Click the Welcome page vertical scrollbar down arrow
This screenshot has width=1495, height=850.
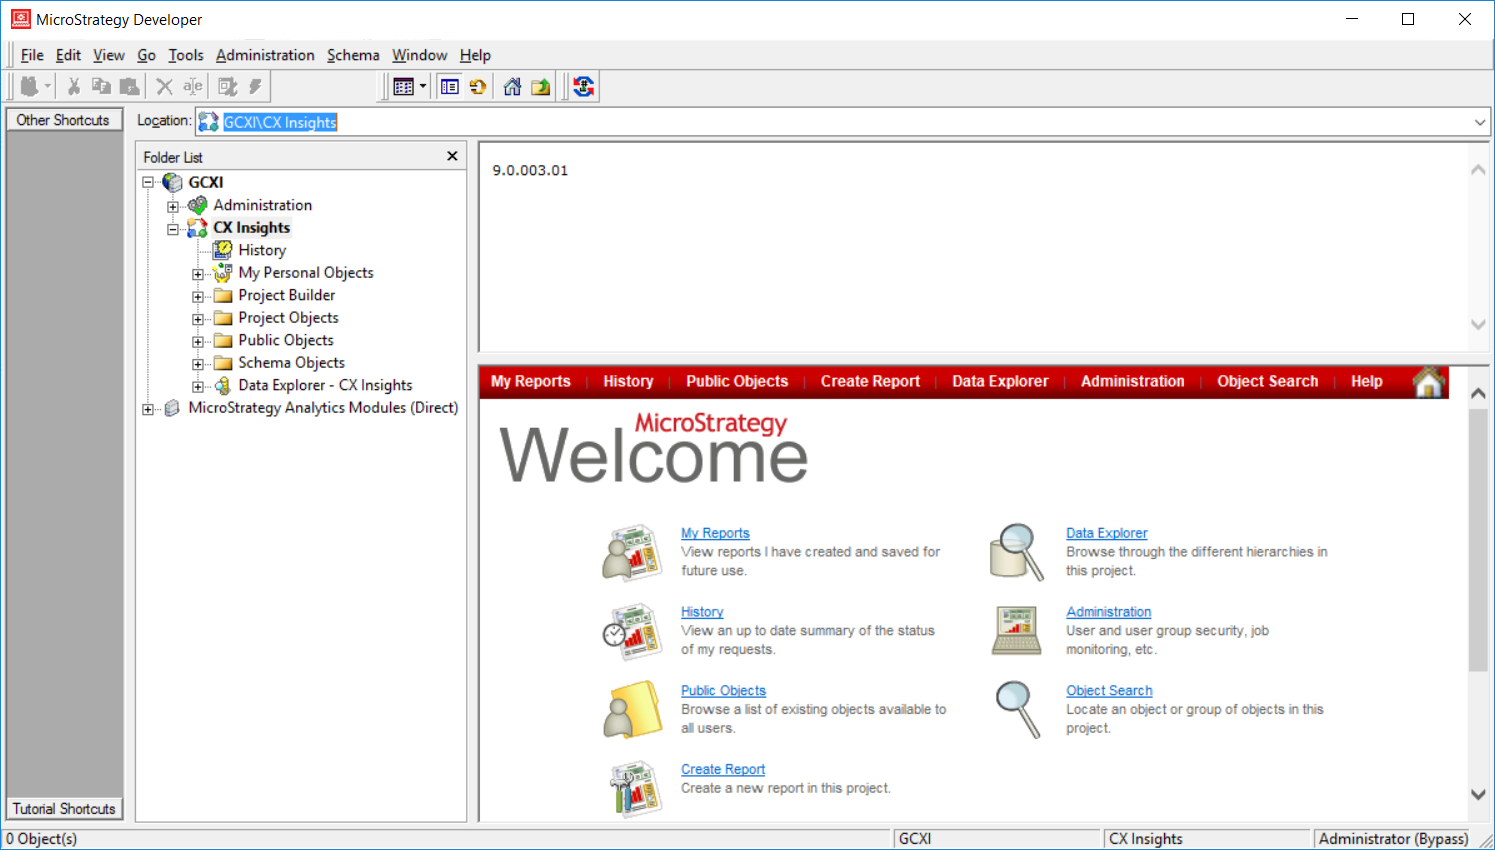pyautogui.click(x=1478, y=794)
